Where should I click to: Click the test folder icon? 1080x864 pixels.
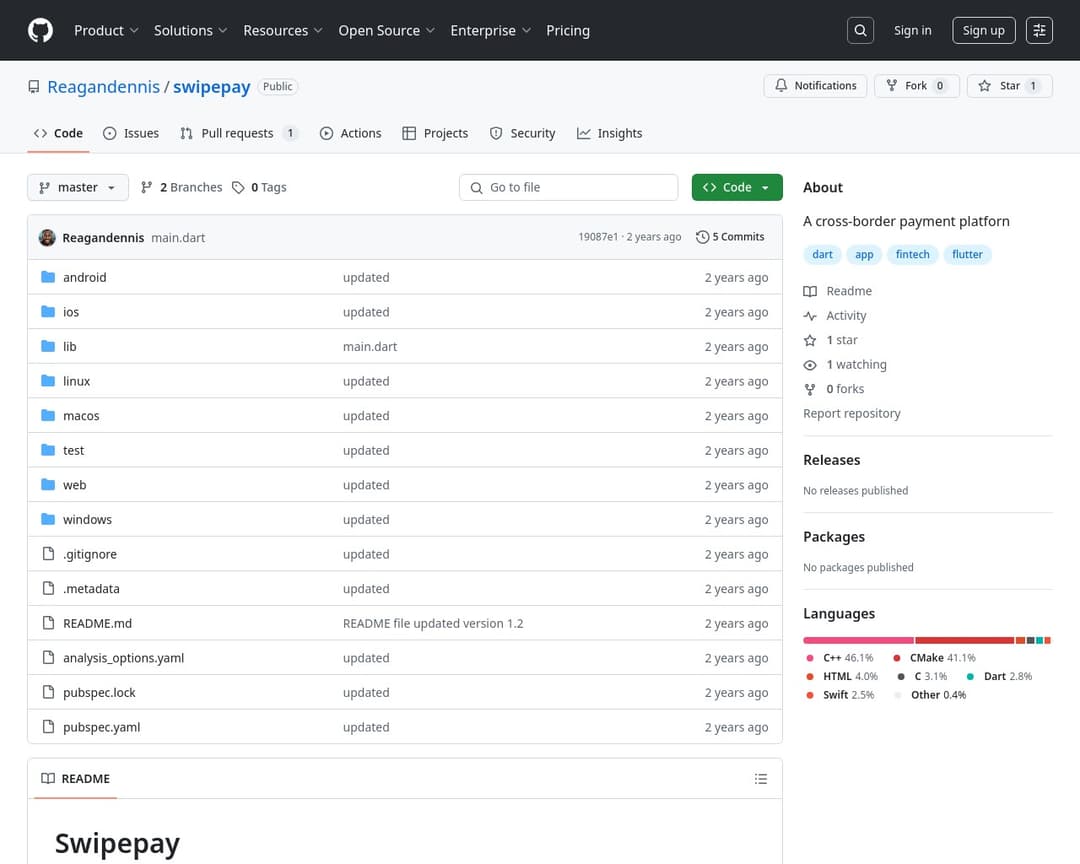(48, 450)
